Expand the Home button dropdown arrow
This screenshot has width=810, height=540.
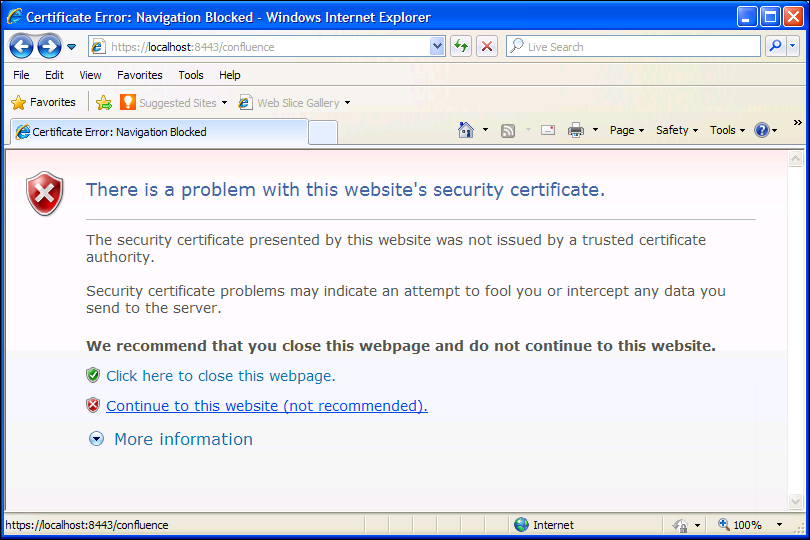[485, 130]
